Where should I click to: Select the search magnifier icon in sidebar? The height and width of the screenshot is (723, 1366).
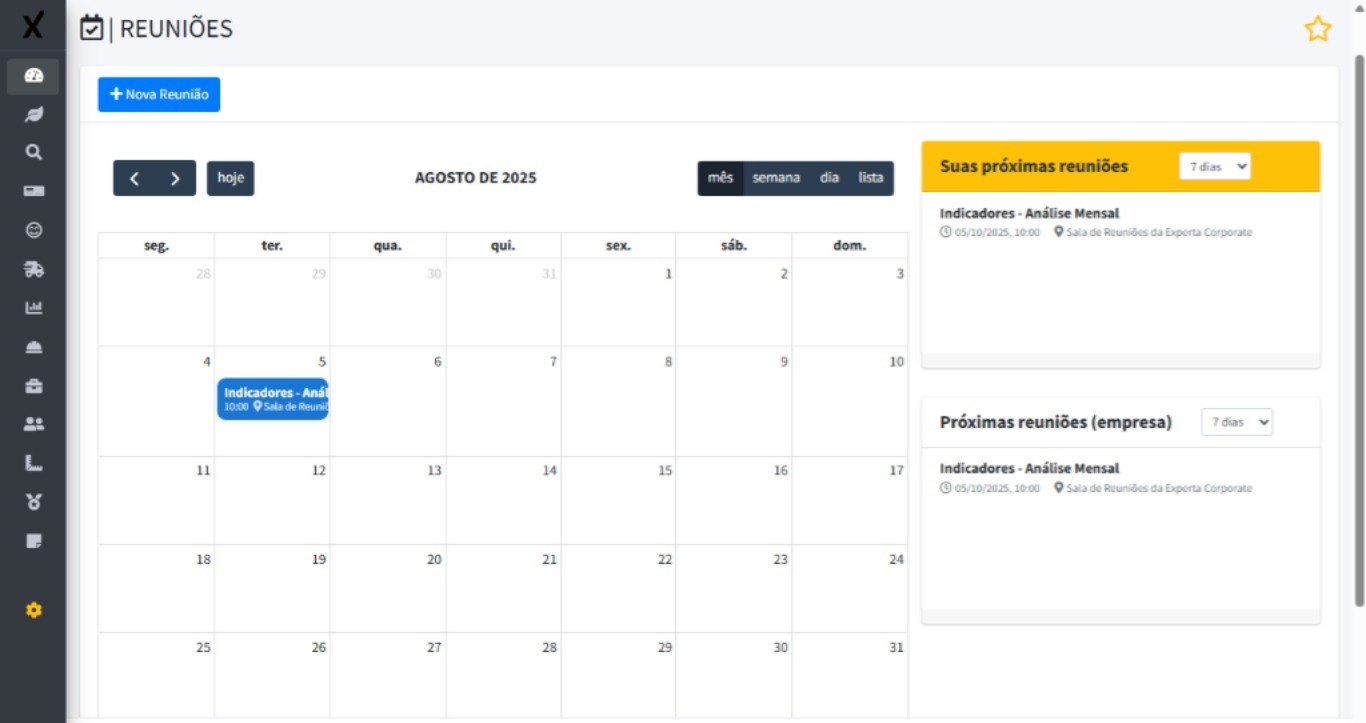click(34, 151)
